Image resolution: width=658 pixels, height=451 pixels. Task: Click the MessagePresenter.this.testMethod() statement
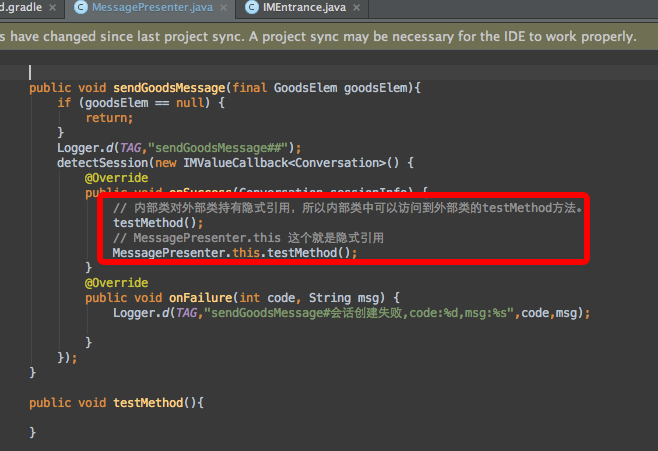pyautogui.click(x=234, y=253)
